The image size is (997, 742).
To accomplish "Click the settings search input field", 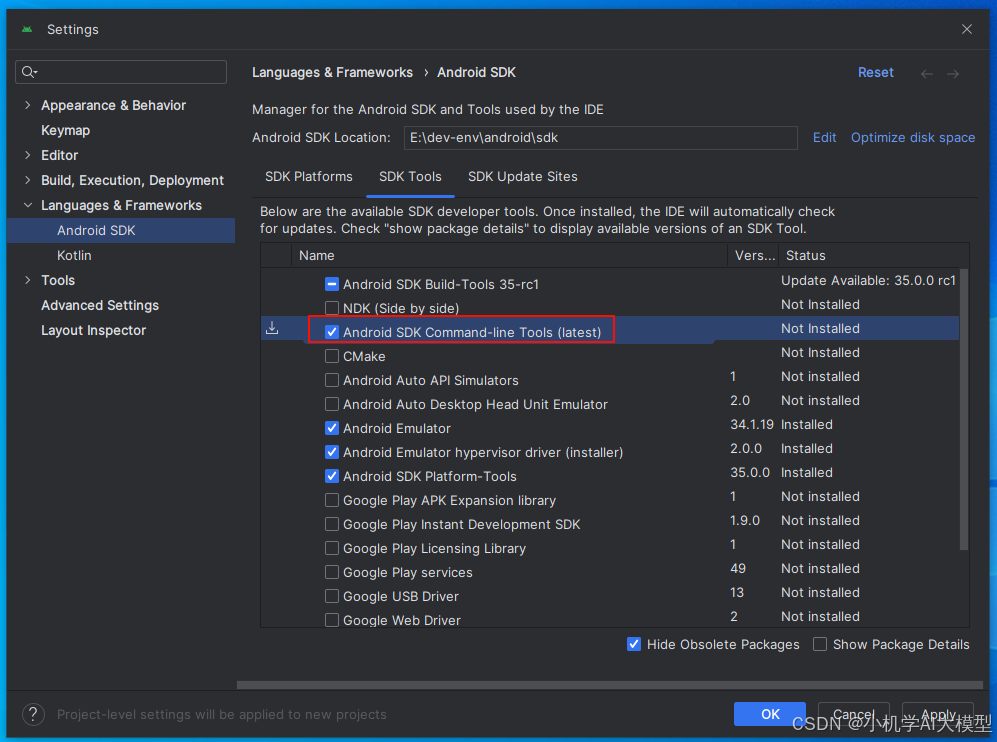I will (x=121, y=72).
